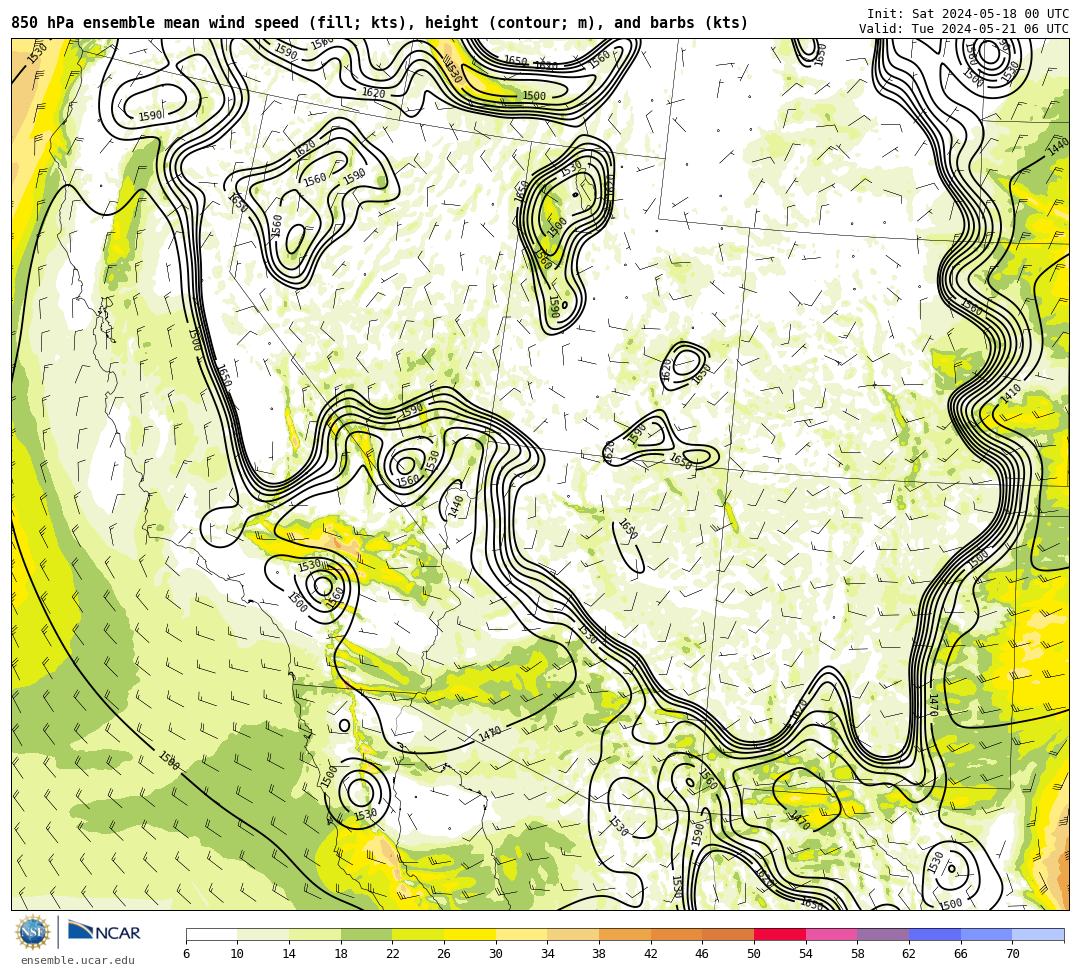Click the colorbar tick label 22
The image size is (1080, 973).
point(393,954)
